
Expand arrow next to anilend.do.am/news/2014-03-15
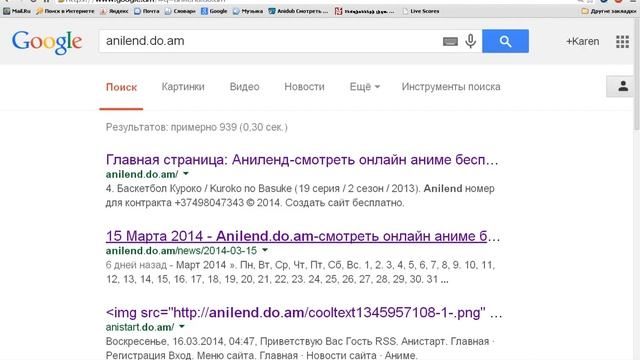point(265,250)
